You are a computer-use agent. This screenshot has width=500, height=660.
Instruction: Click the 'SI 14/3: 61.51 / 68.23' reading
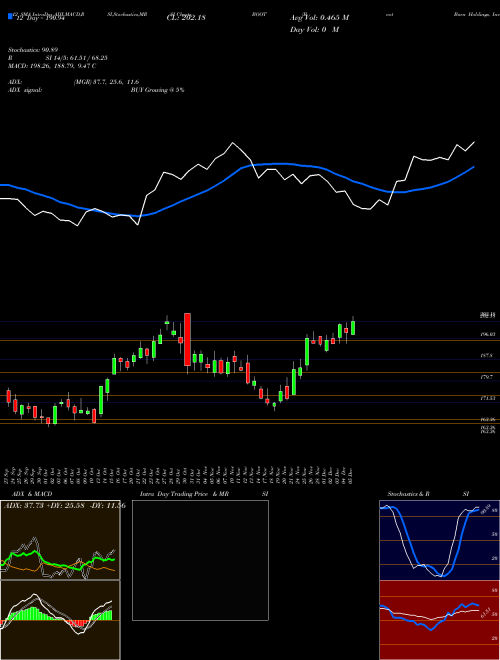coord(77,58)
